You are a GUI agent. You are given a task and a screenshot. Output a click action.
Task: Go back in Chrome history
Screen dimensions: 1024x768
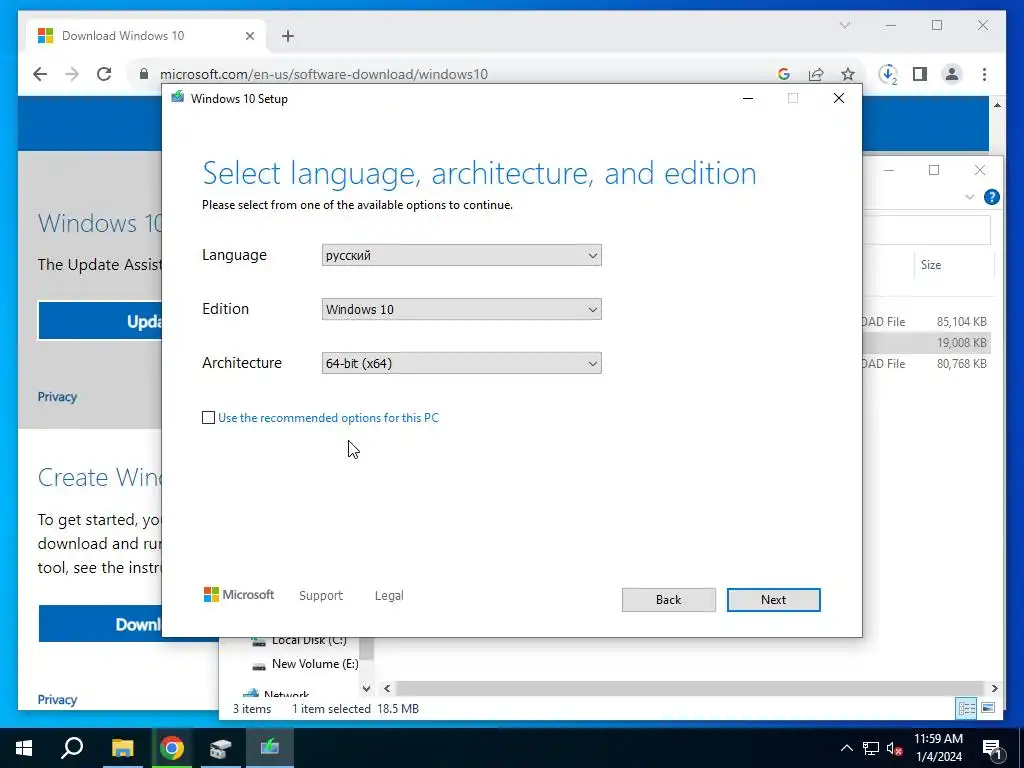[x=40, y=74]
